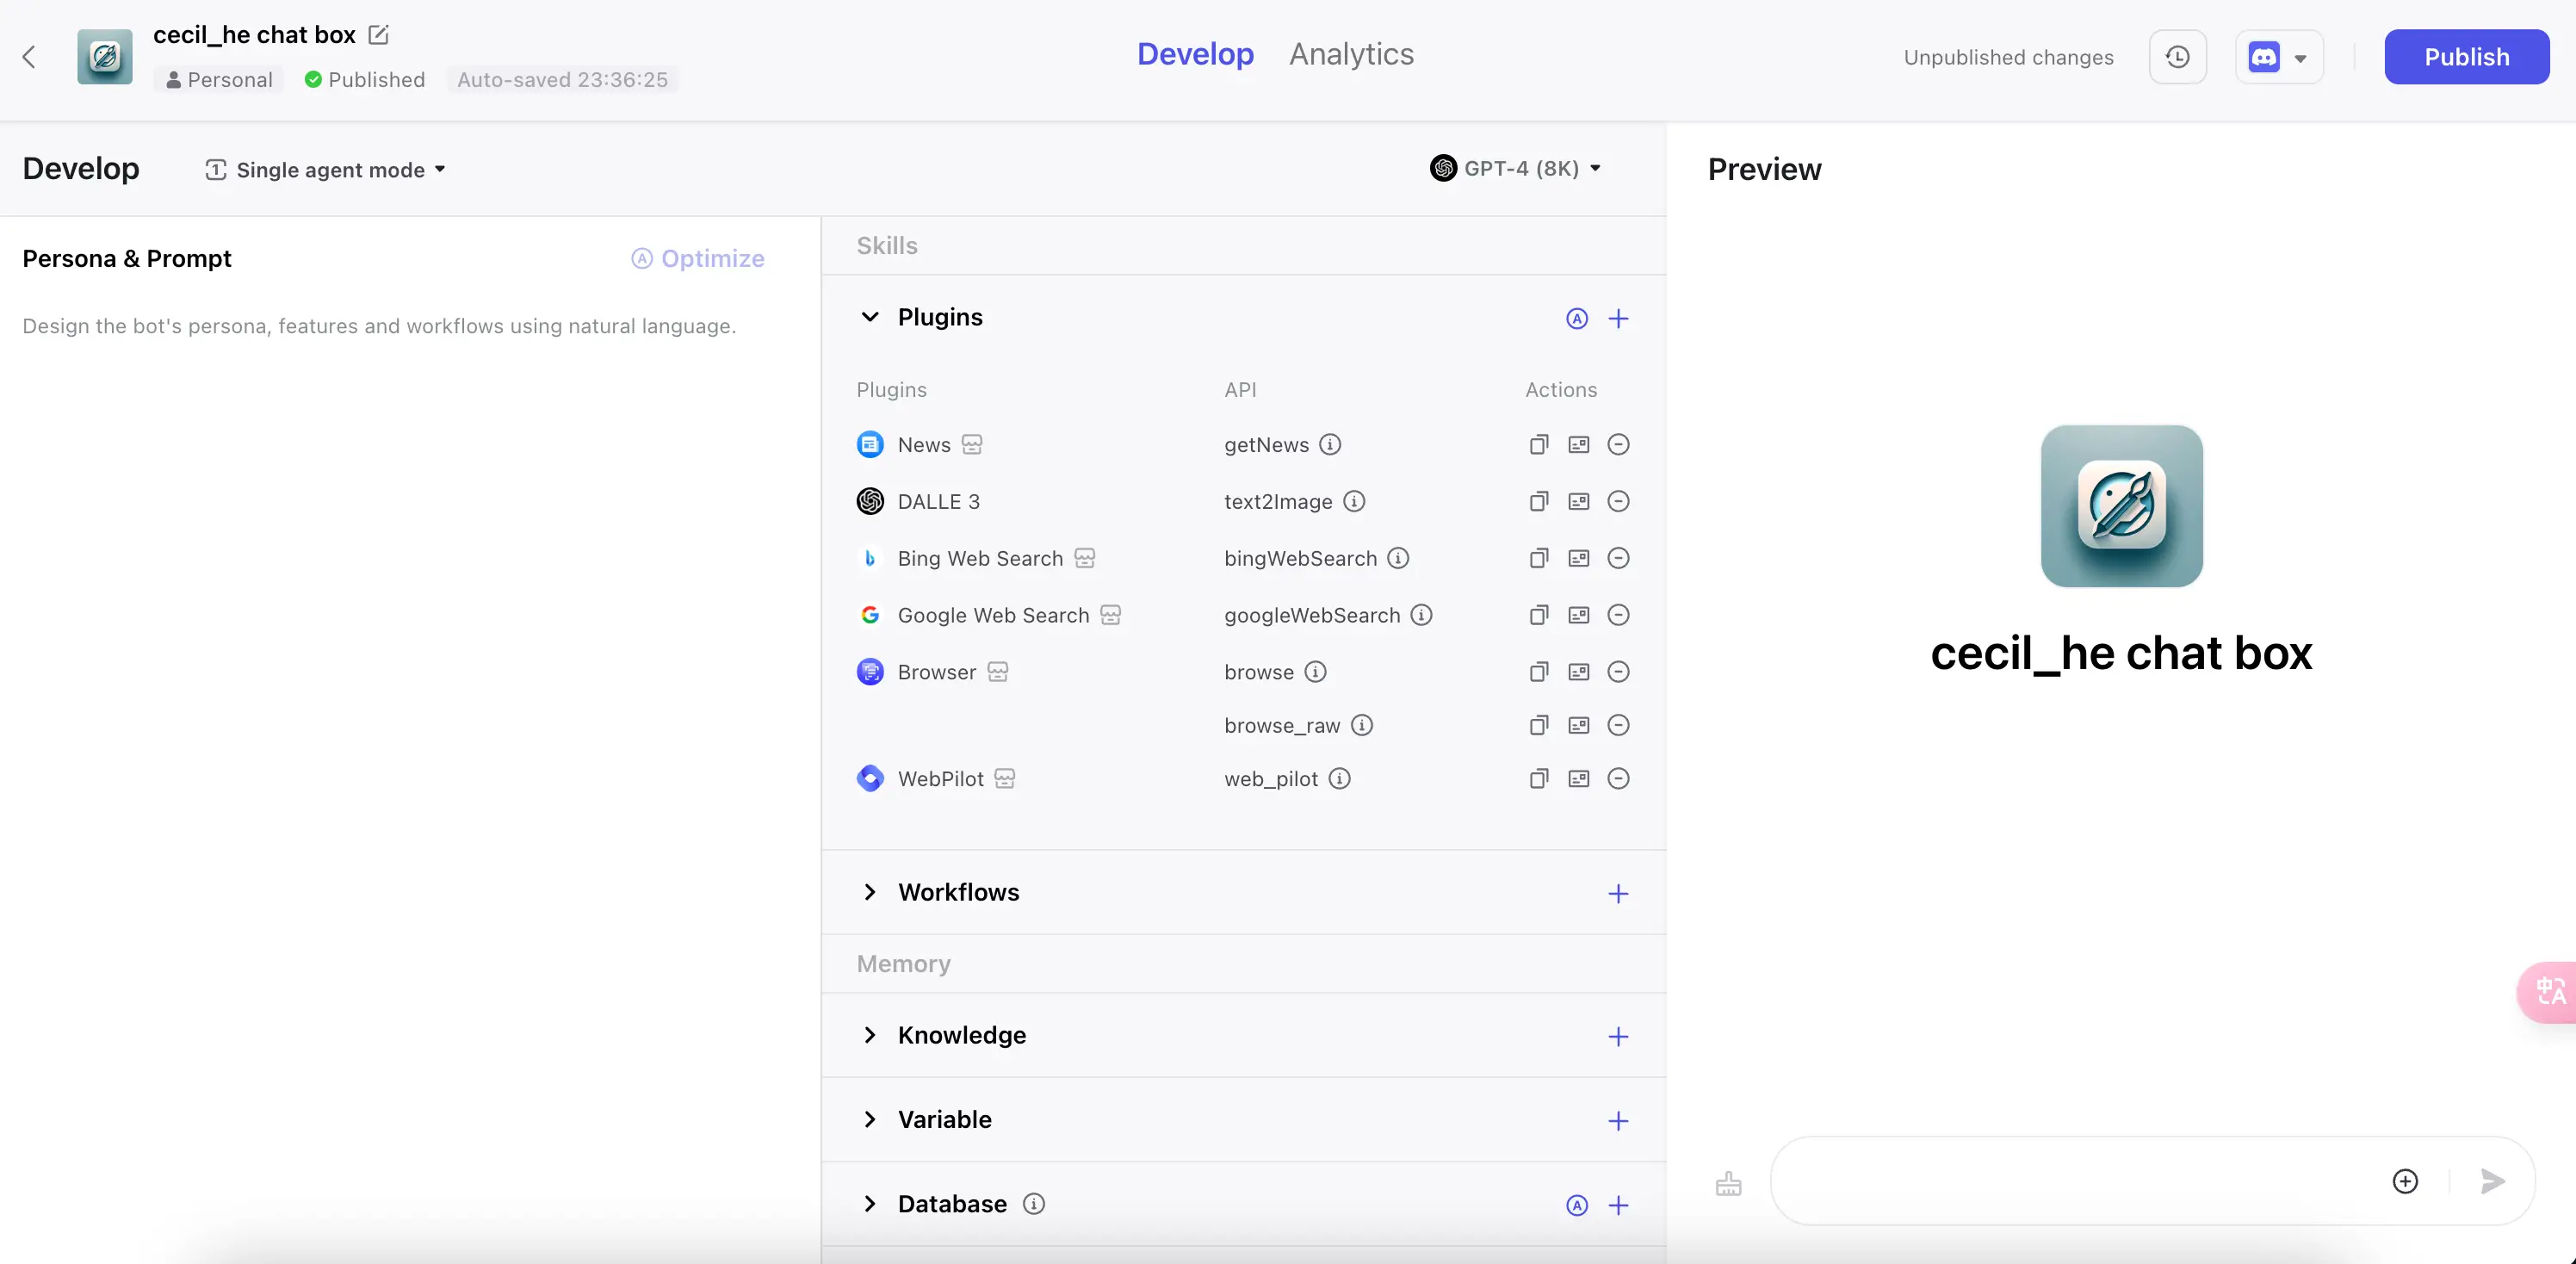Remove the WebPilot web_pilot plugin
The image size is (2576, 1264).
tap(1618, 779)
